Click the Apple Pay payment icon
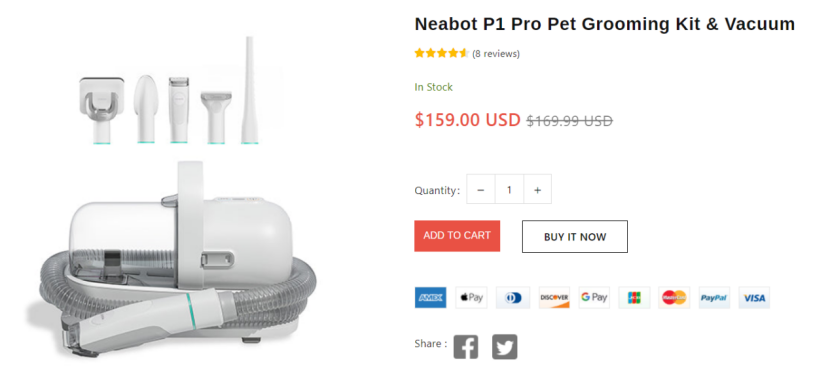Screen dimensions: 830x380 coord(471,297)
